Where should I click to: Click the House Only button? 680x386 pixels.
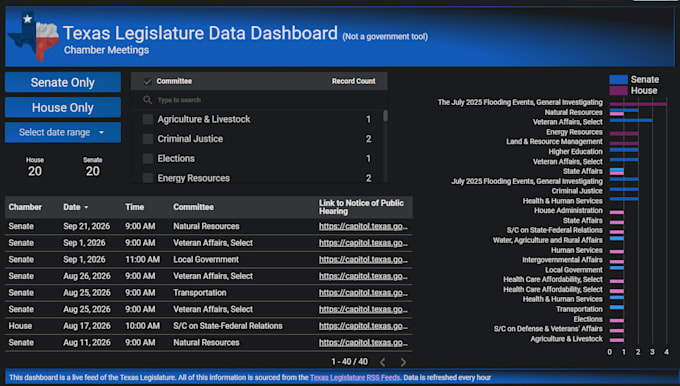tap(63, 108)
